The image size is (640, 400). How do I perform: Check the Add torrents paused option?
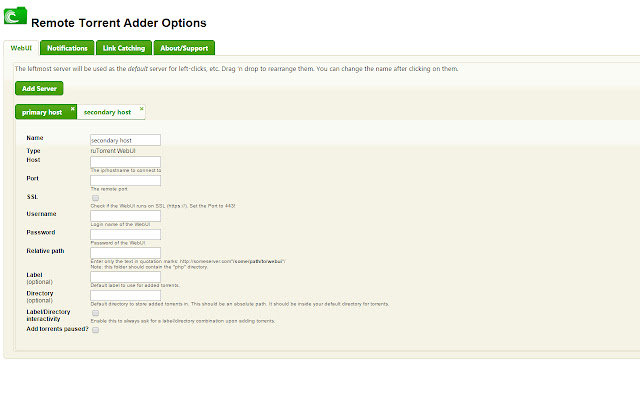click(95, 329)
